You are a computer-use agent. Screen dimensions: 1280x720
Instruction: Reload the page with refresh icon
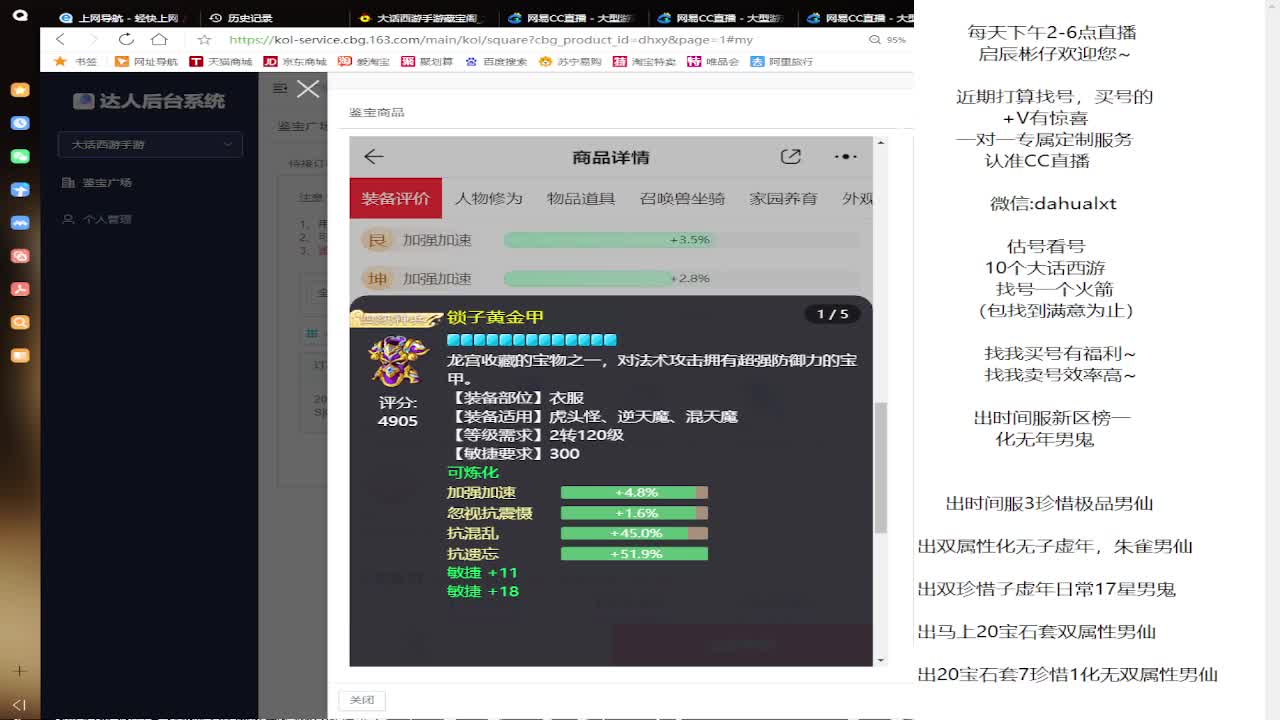126,39
